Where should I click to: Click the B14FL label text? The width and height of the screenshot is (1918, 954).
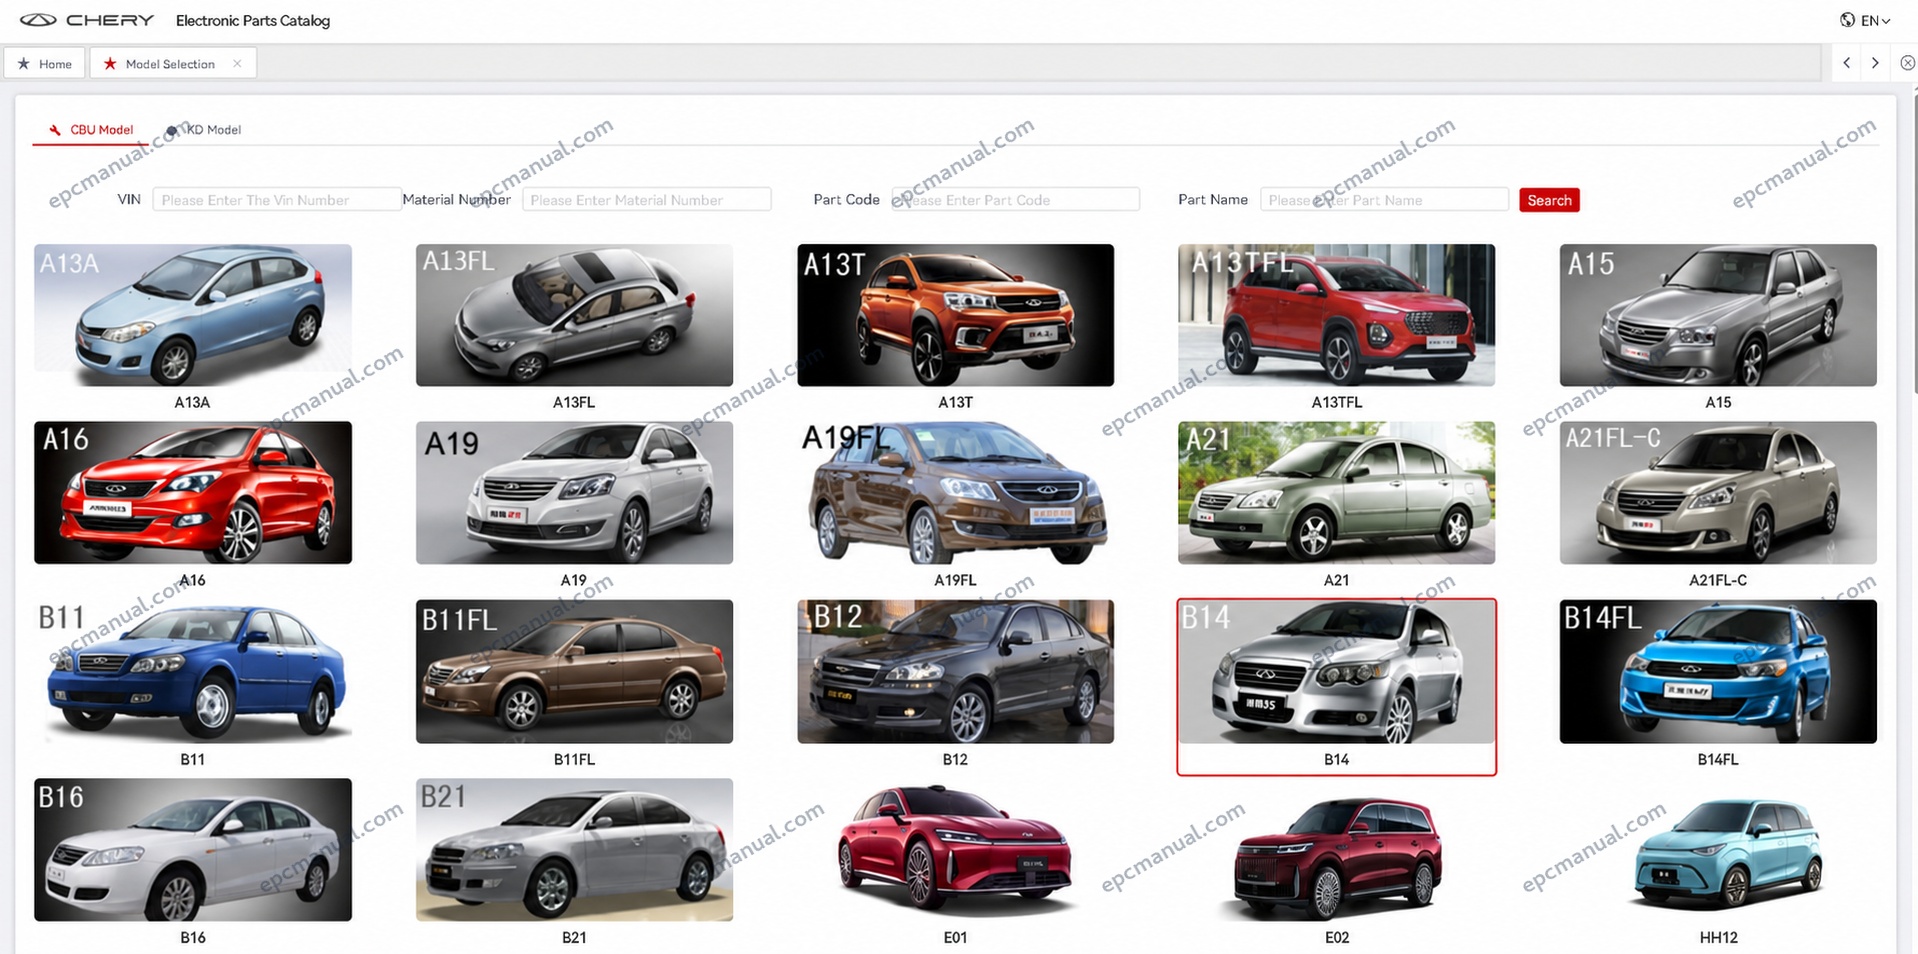pos(1718,759)
